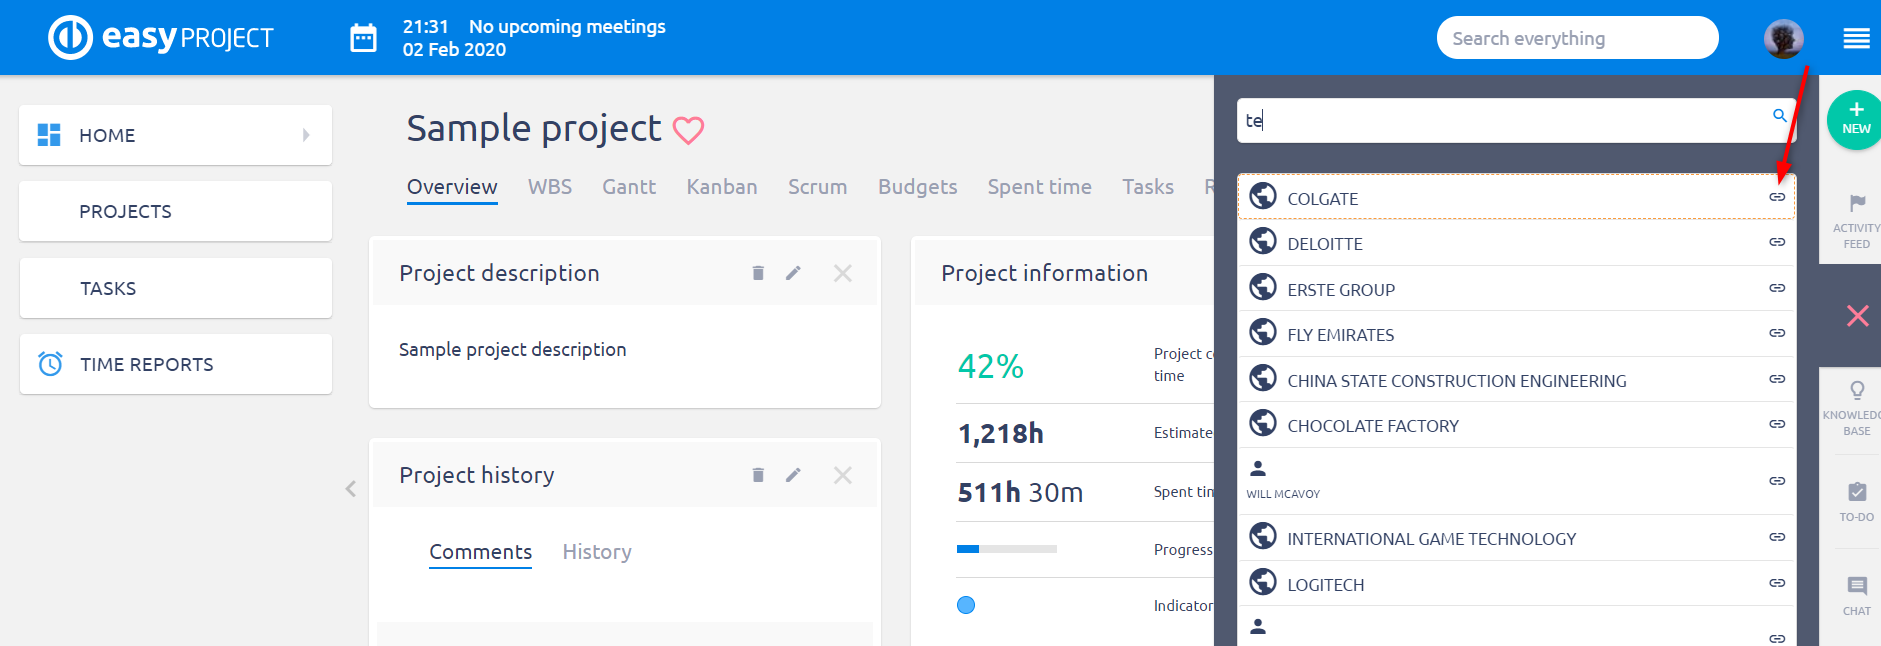
Task: Open the TIME REPORTS menu item
Action: pyautogui.click(x=176, y=364)
